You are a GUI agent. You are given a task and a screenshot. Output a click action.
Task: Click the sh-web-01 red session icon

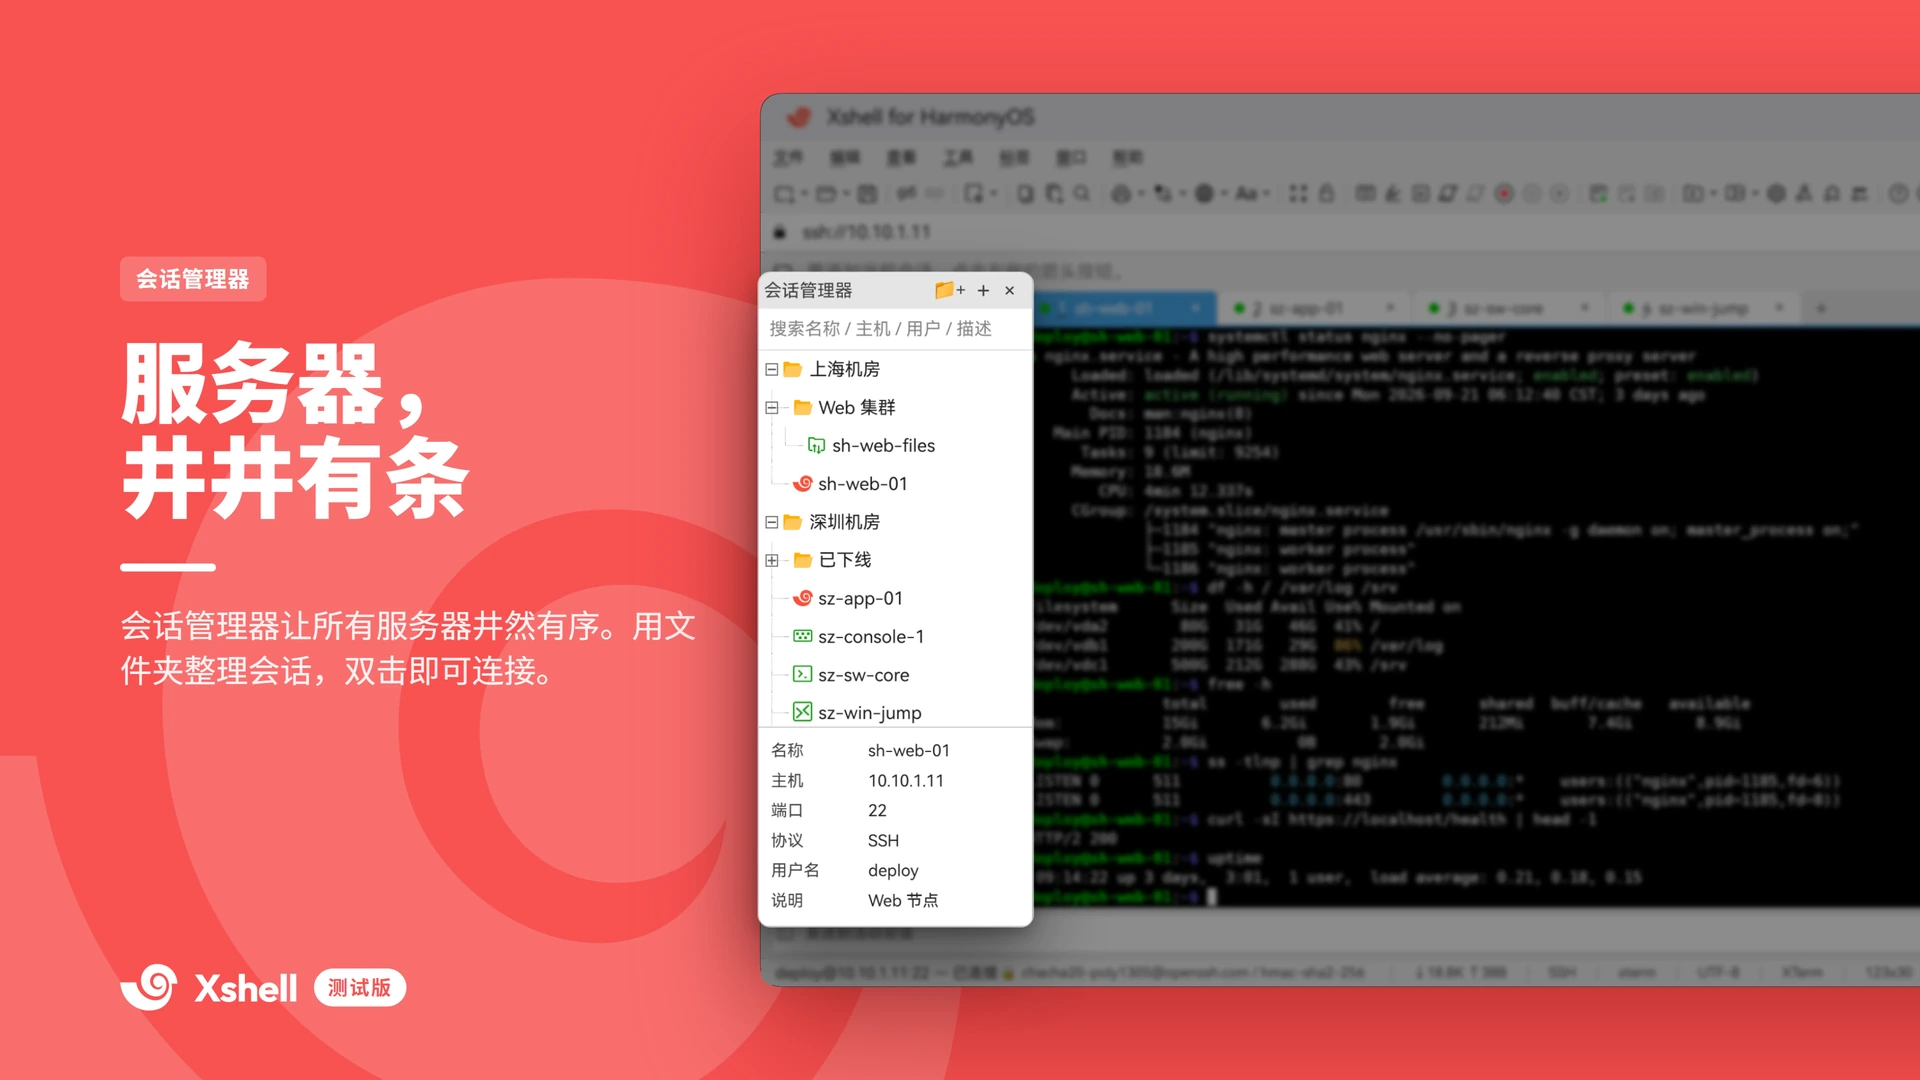(x=802, y=483)
